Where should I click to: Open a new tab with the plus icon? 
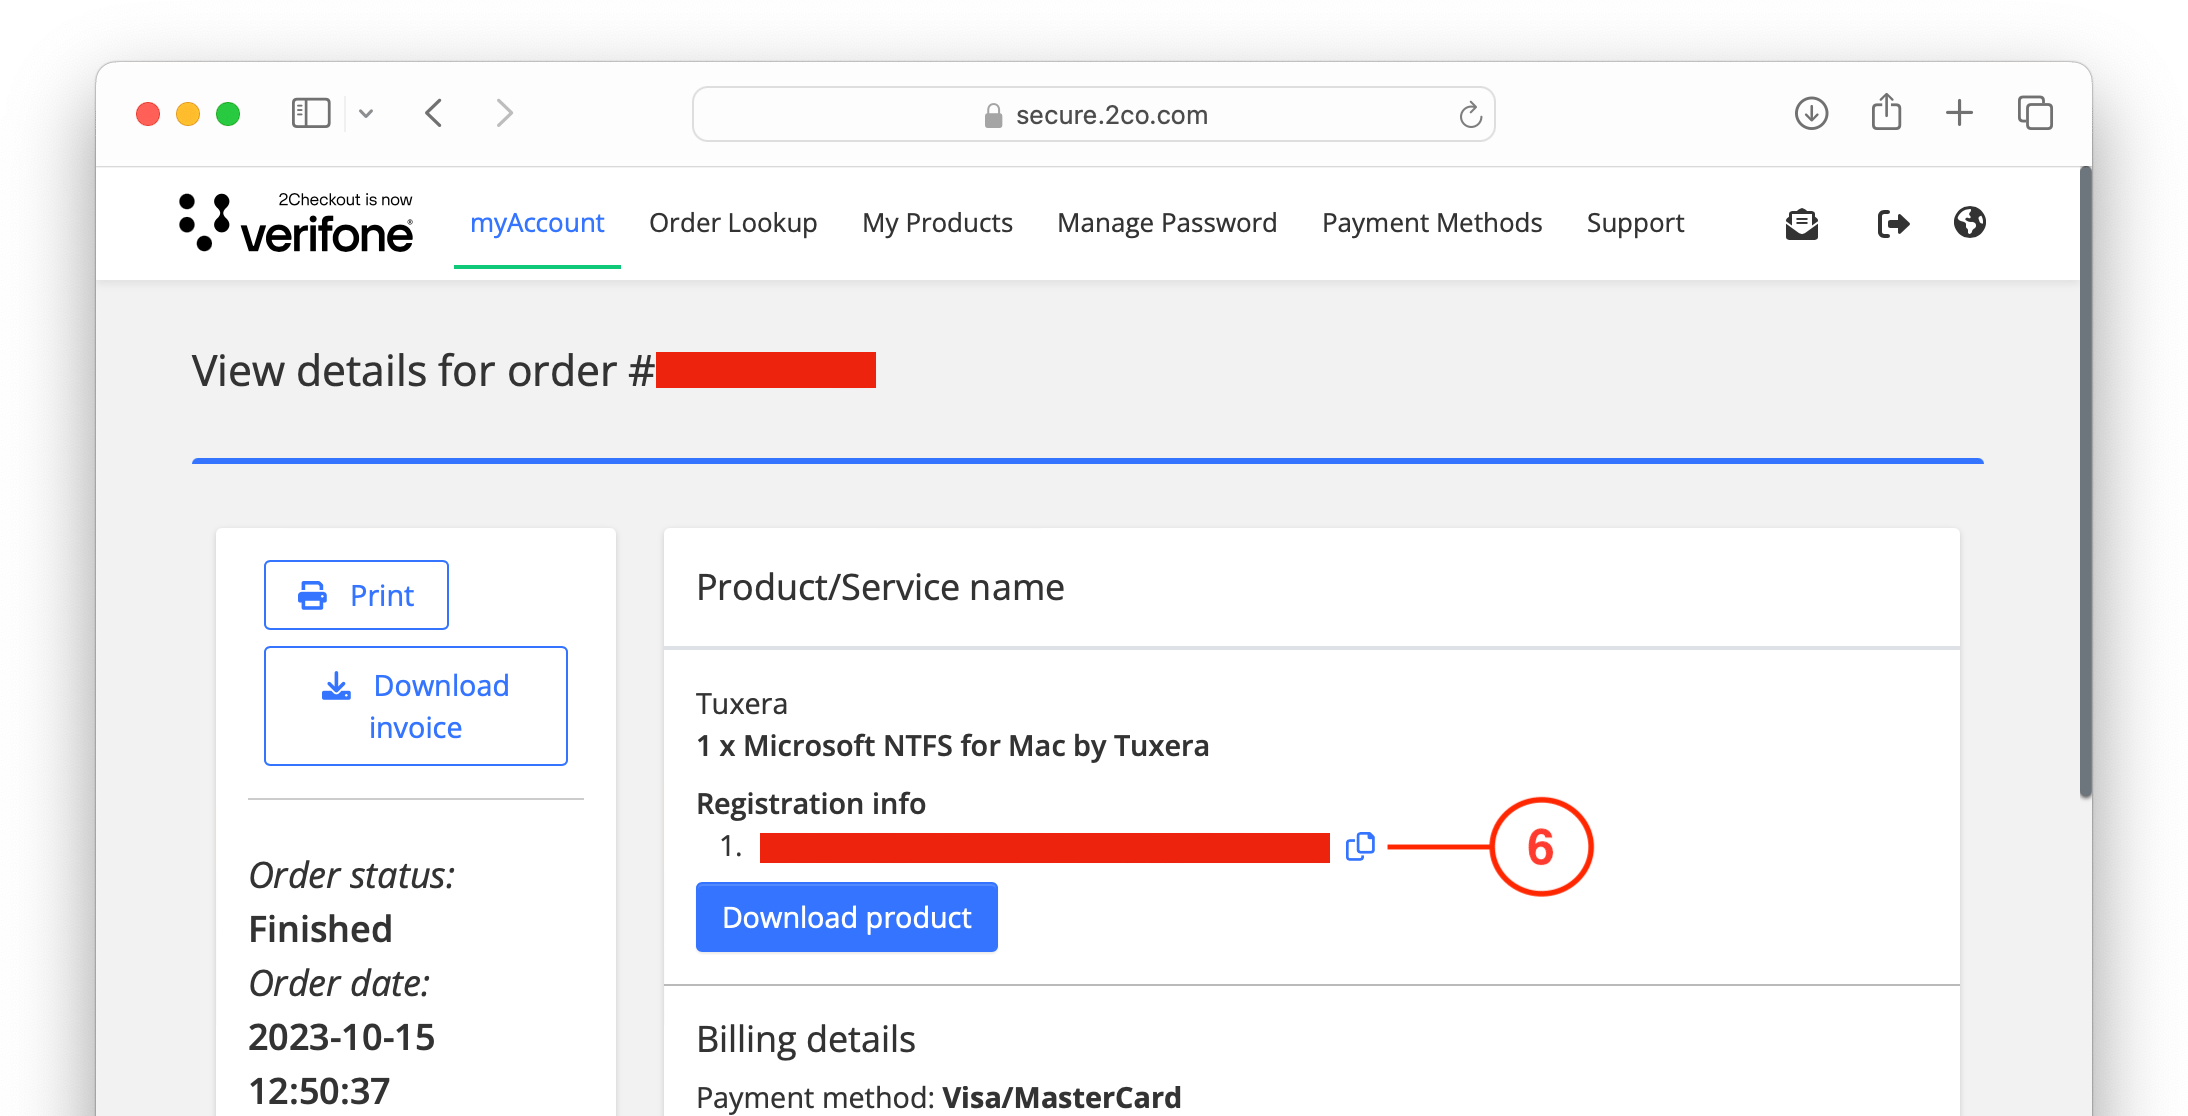[1959, 113]
